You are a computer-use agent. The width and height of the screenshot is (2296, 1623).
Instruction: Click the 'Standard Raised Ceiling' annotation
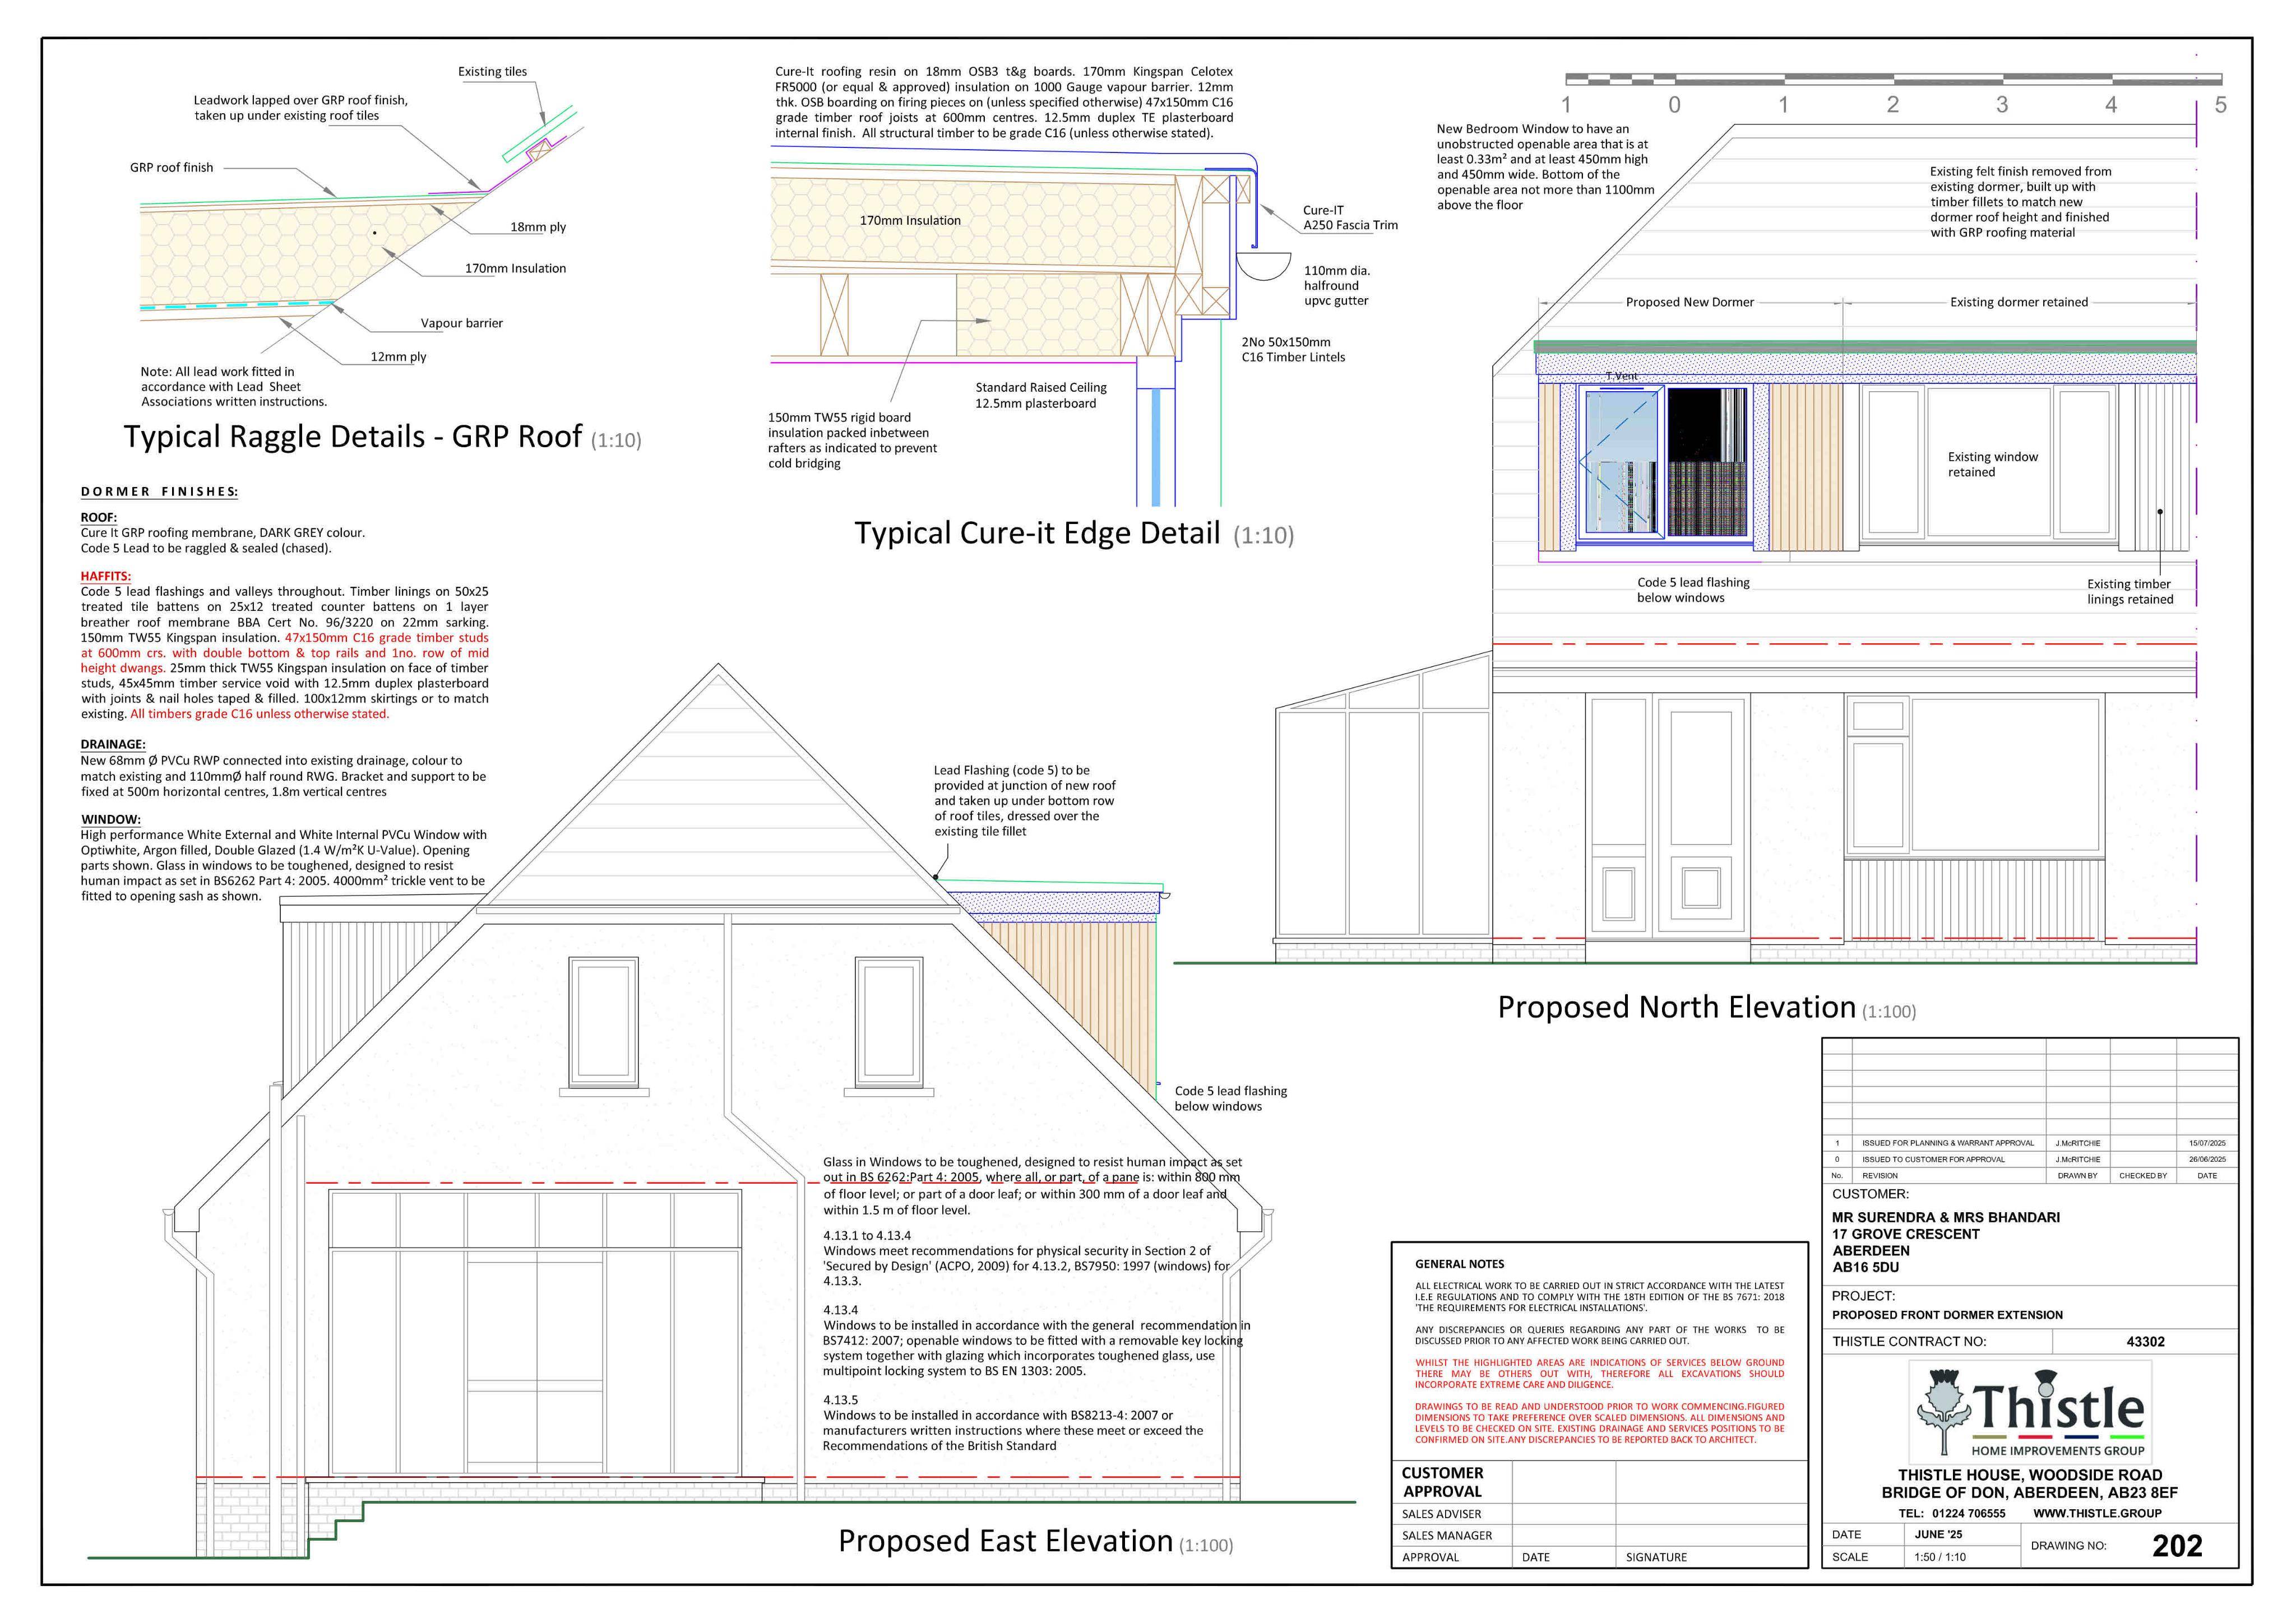pos(1041,388)
